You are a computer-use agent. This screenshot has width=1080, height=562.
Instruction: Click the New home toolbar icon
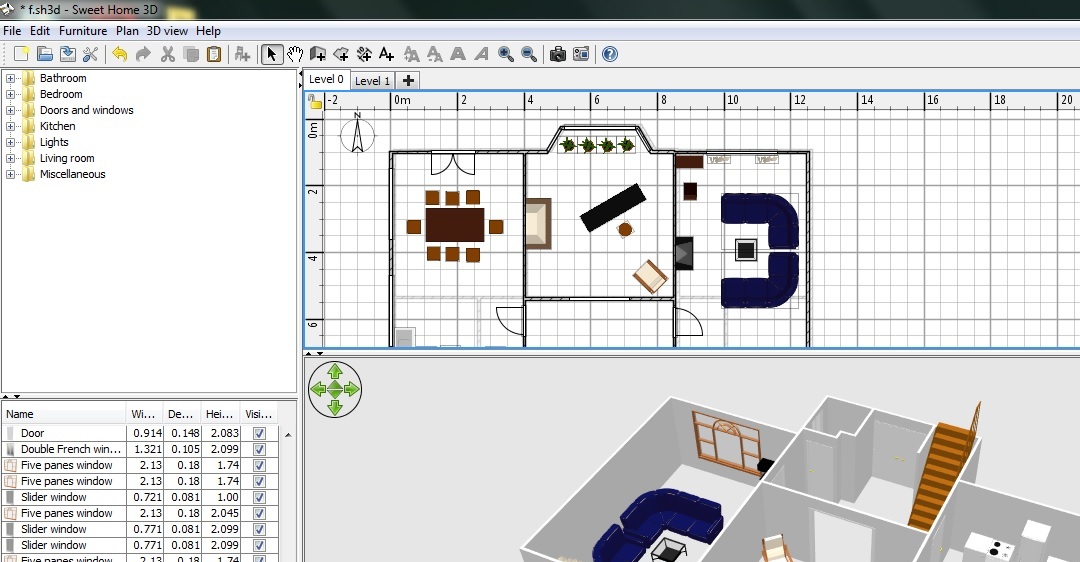(x=21, y=54)
